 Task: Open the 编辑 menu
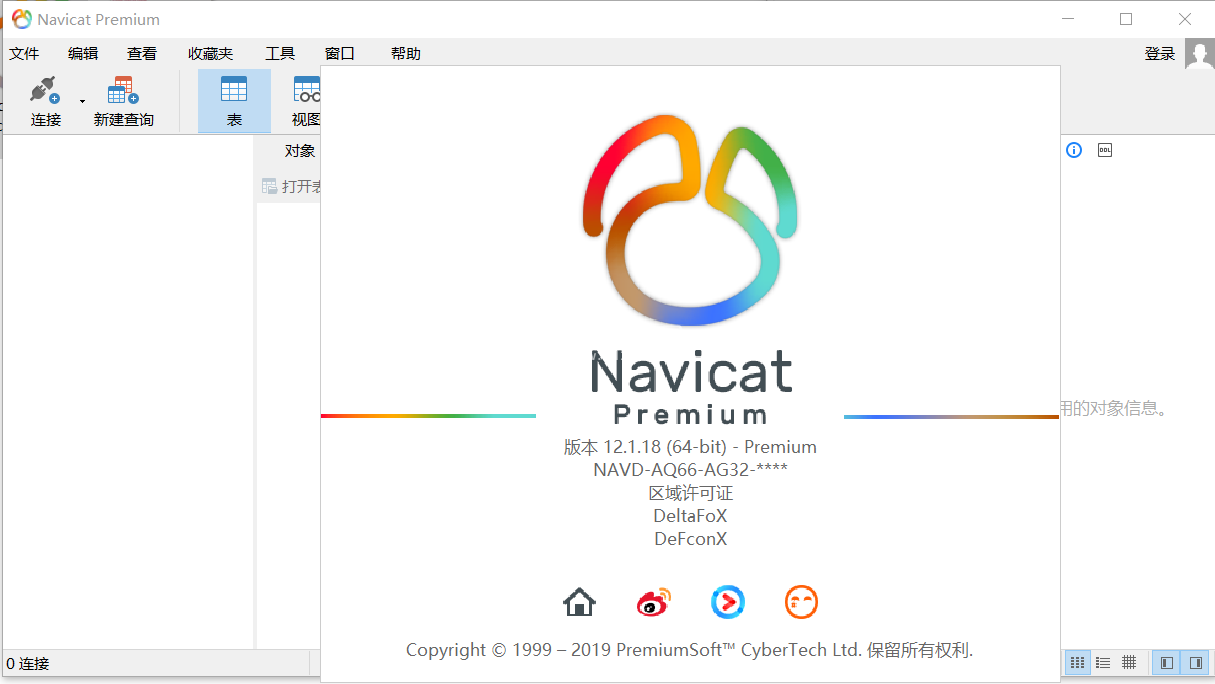[83, 54]
